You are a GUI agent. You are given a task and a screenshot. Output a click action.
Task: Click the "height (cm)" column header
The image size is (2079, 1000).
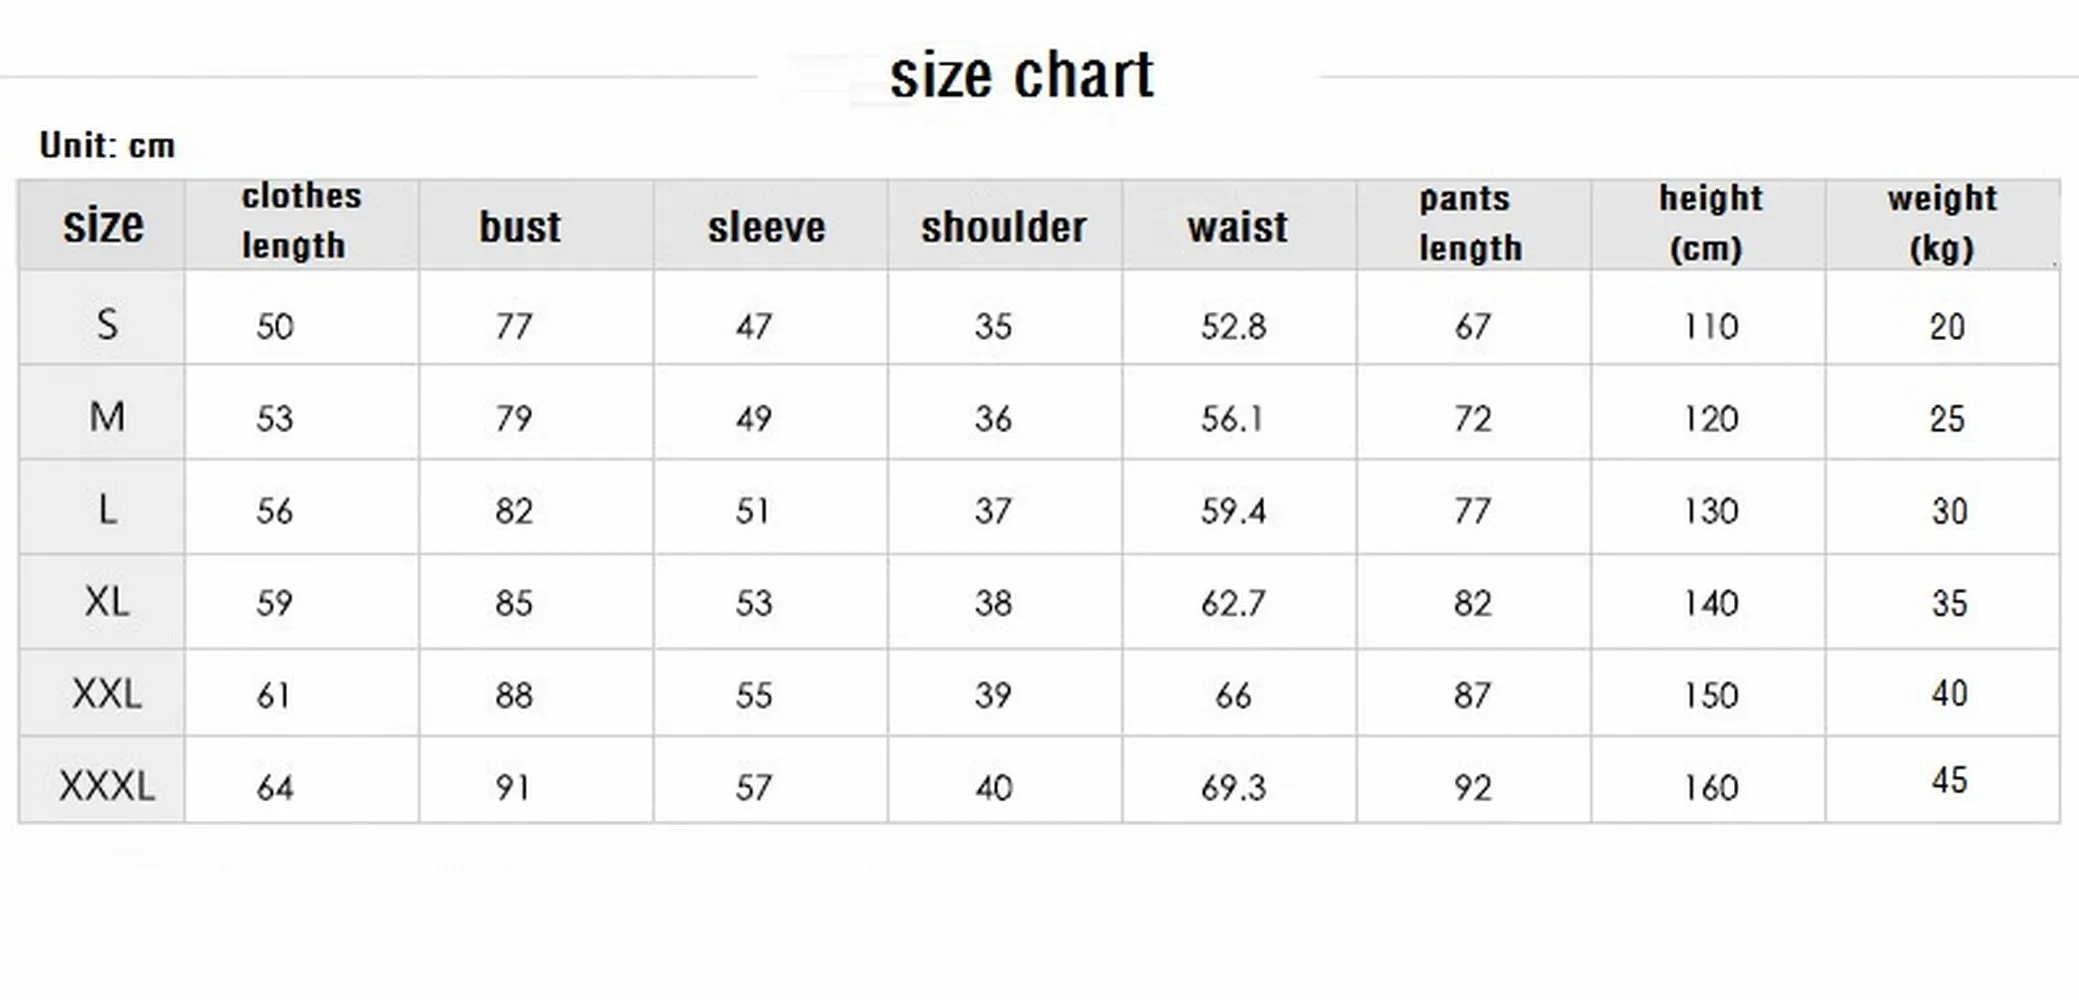[x=1710, y=223]
